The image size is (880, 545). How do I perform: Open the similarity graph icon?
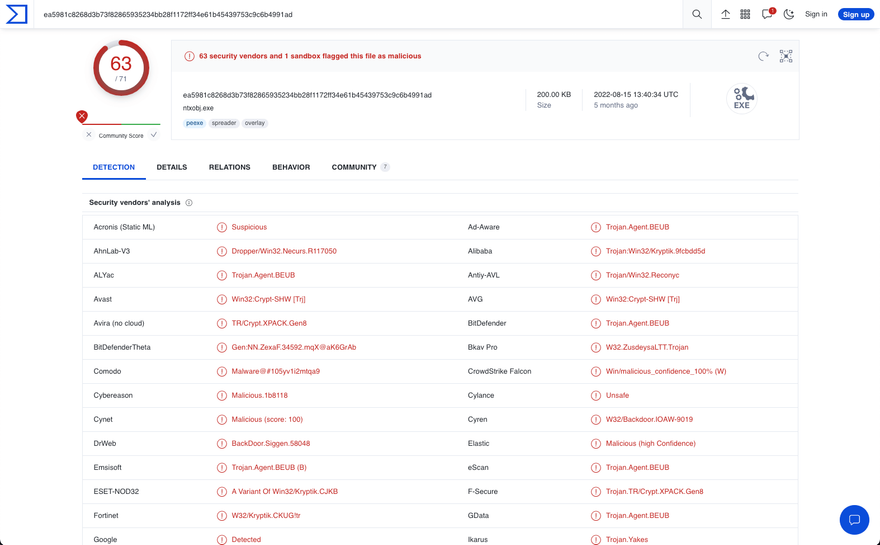(786, 56)
